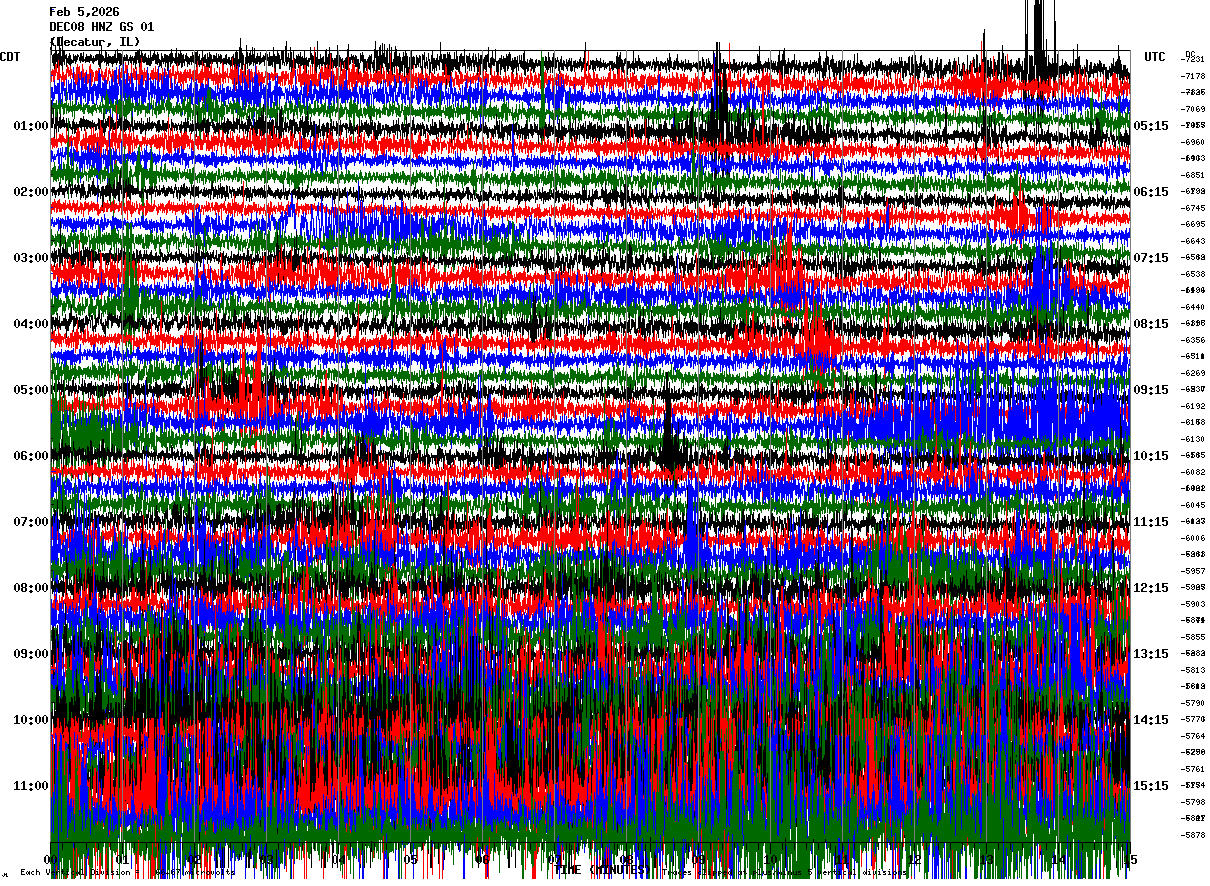The width and height of the screenshot is (1210, 886).
Task: Pick the offset value -5903
Action: (x=1194, y=604)
